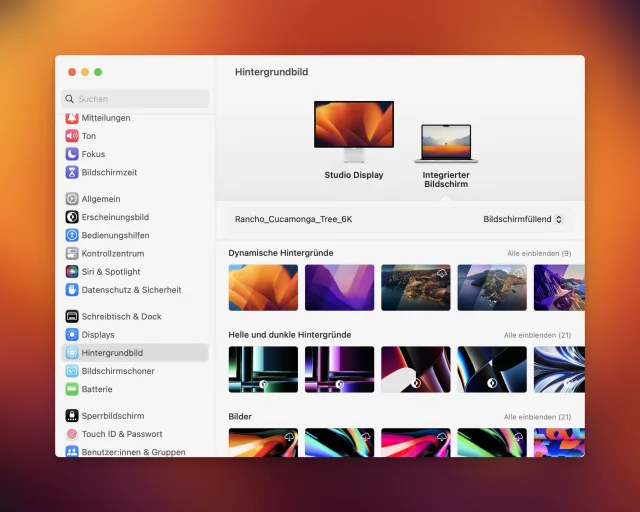This screenshot has width=640, height=512.
Task: Show all Bilder with Alle einblenden (21)
Action: [537, 417]
